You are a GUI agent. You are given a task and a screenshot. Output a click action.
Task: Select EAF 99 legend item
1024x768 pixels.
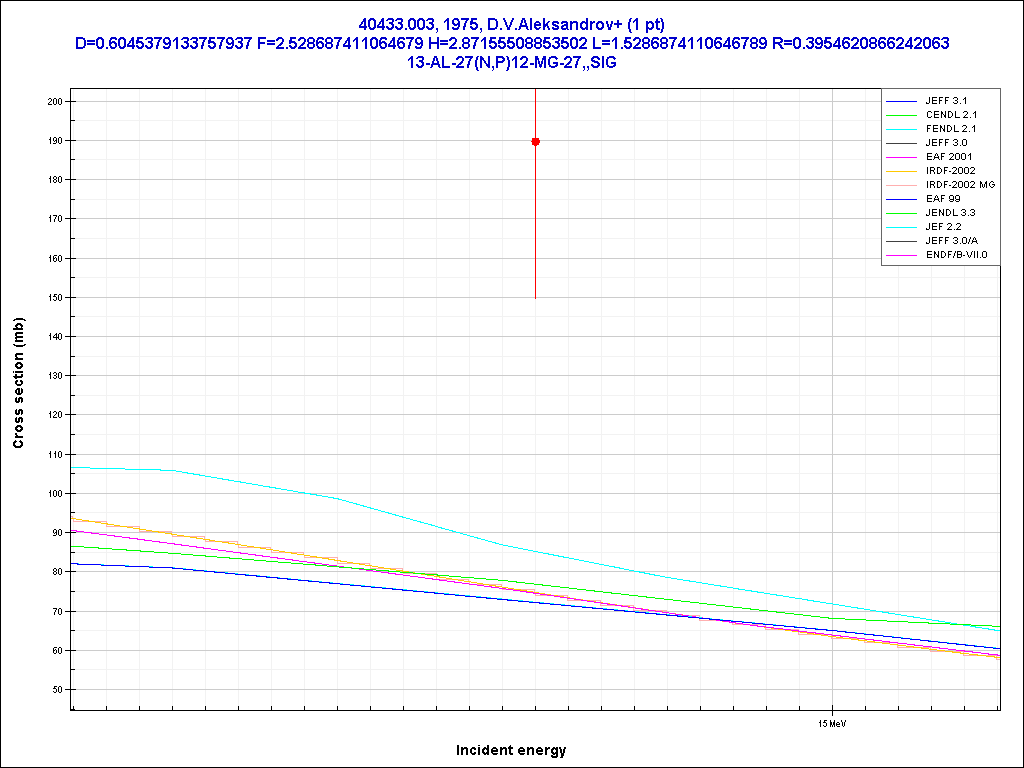(942, 199)
